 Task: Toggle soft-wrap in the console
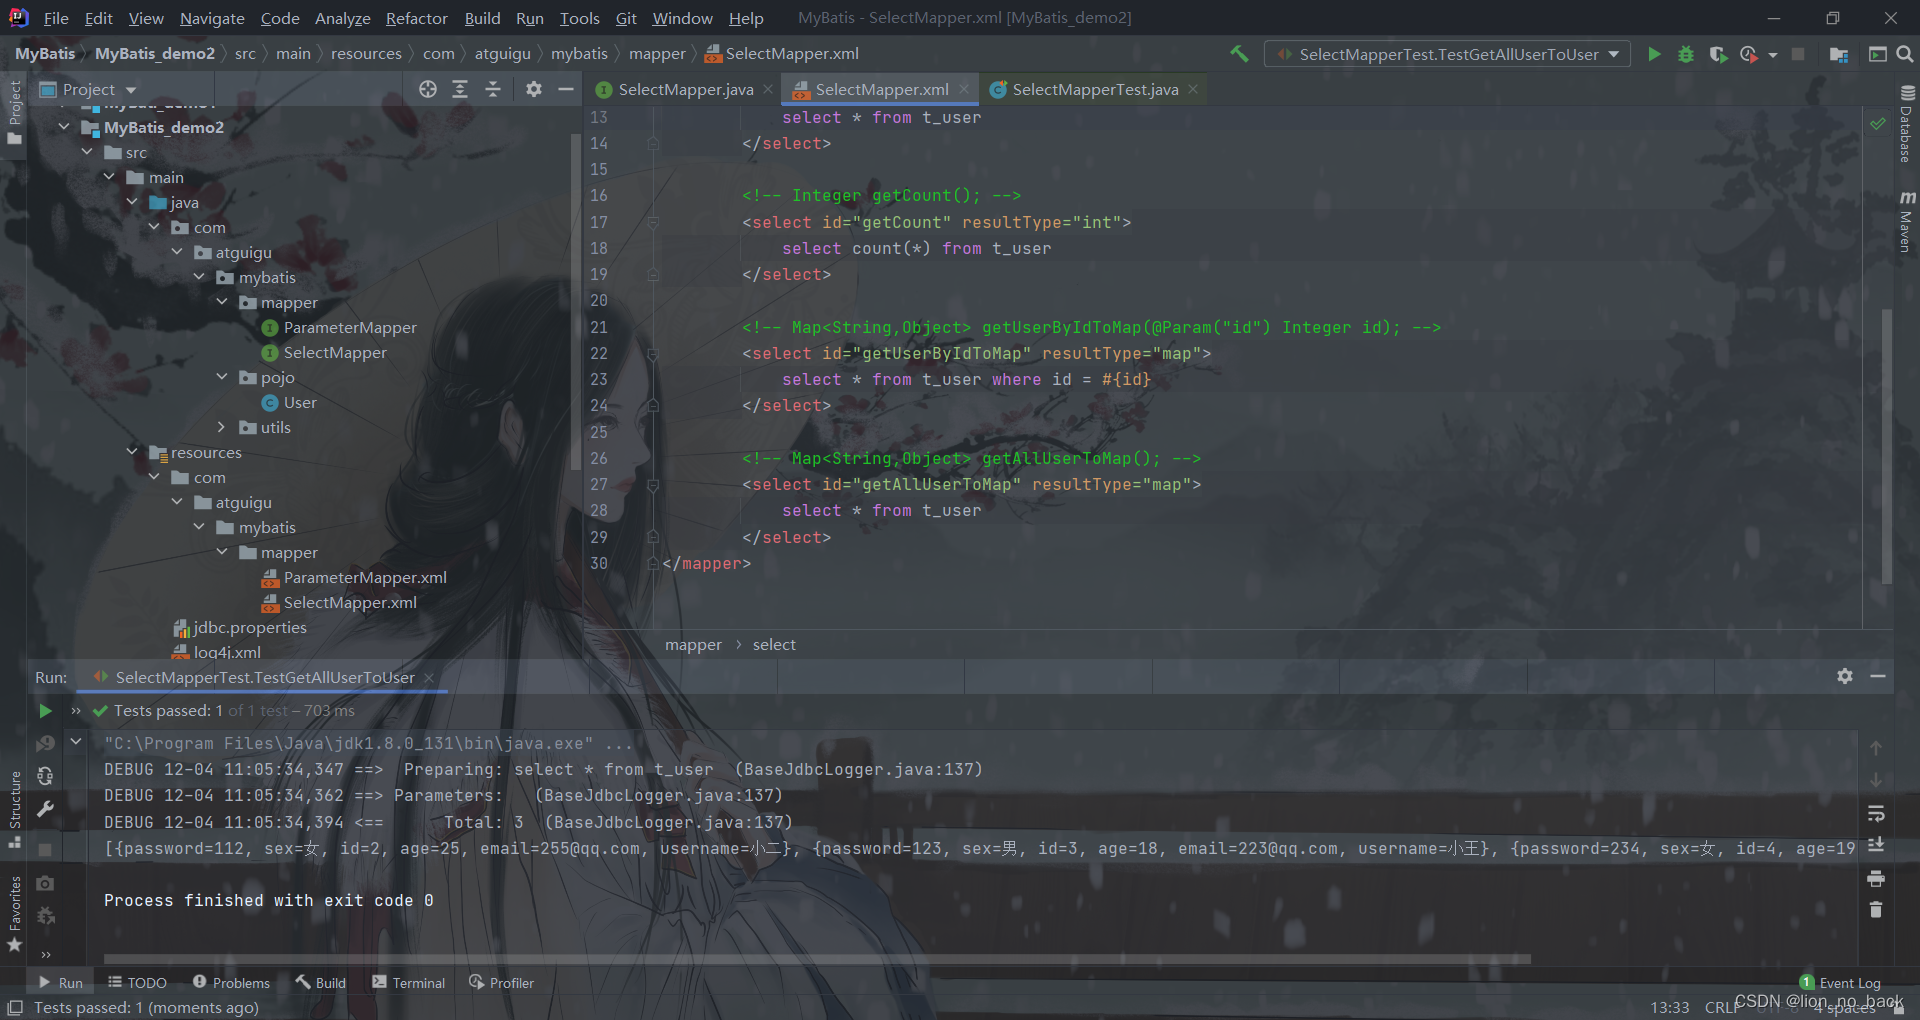(1876, 812)
